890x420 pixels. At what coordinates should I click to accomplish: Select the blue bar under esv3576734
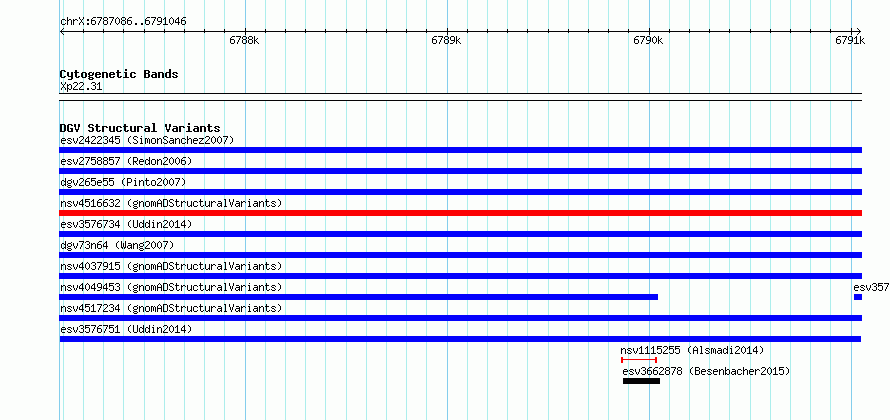click(x=461, y=234)
